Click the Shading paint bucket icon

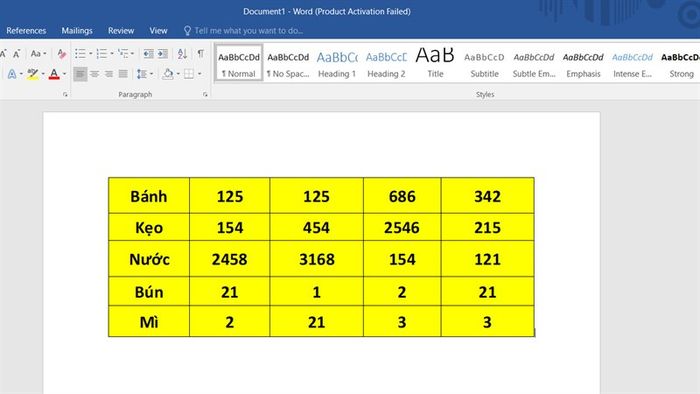pos(168,74)
